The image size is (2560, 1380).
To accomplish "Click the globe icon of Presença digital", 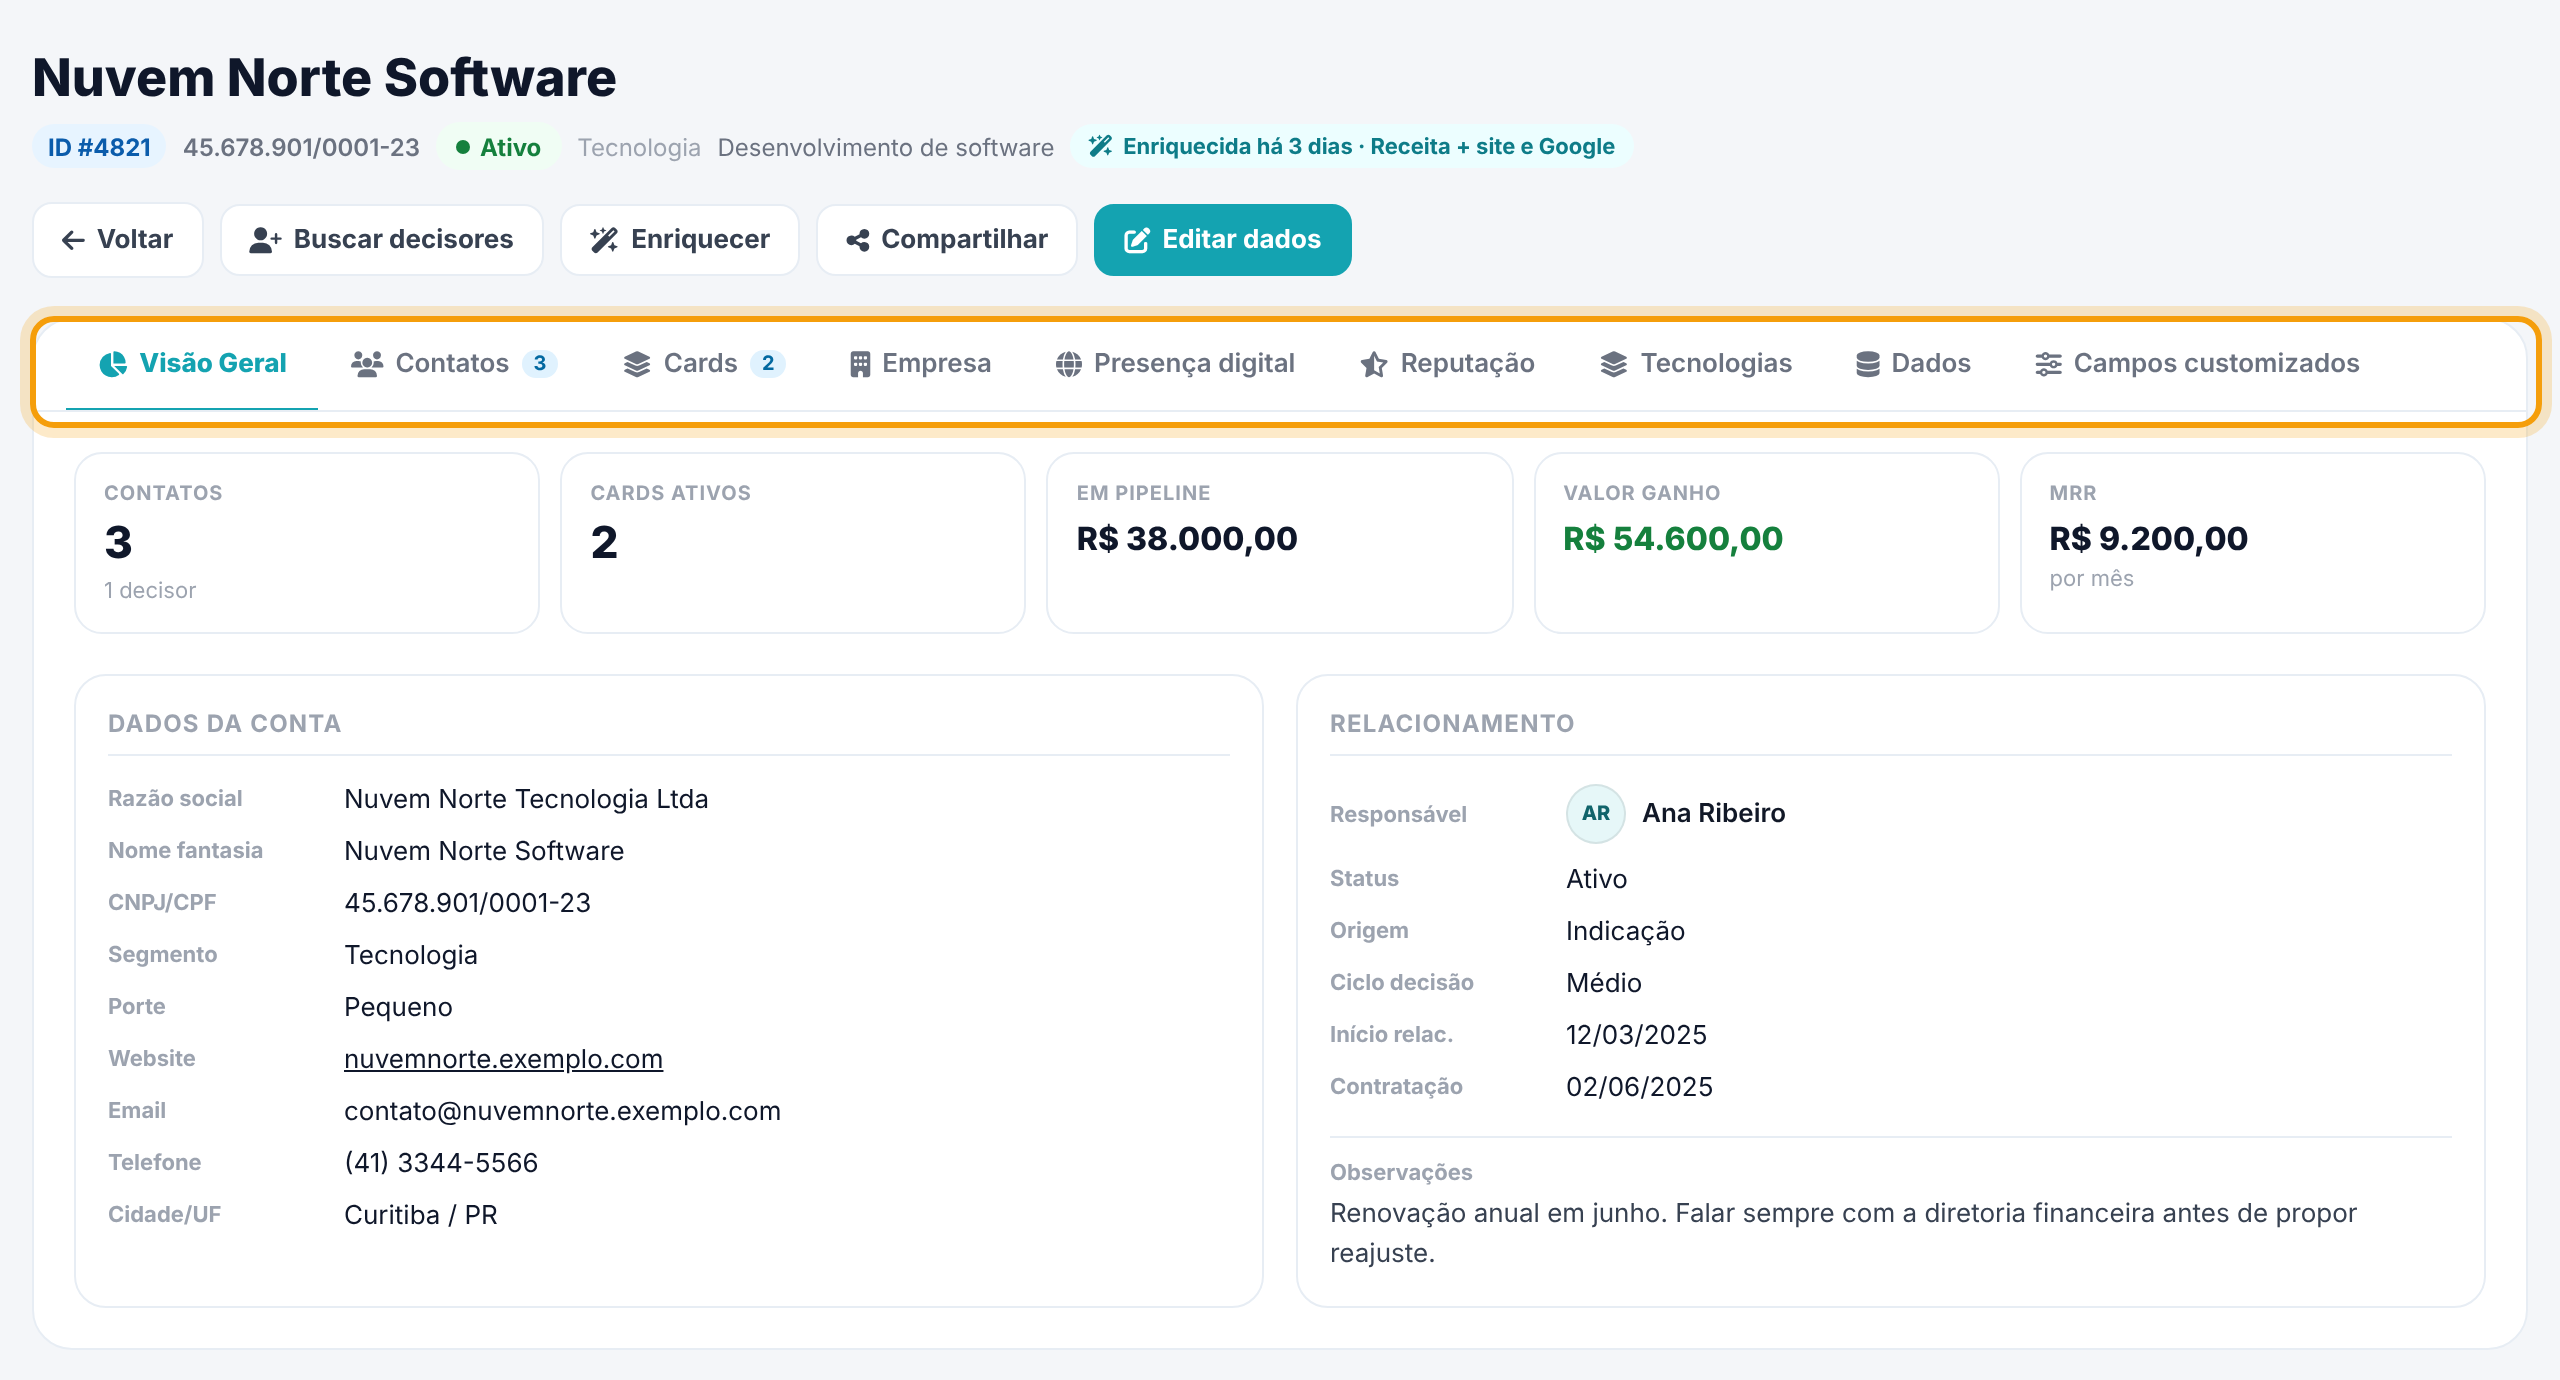I will tap(1069, 364).
